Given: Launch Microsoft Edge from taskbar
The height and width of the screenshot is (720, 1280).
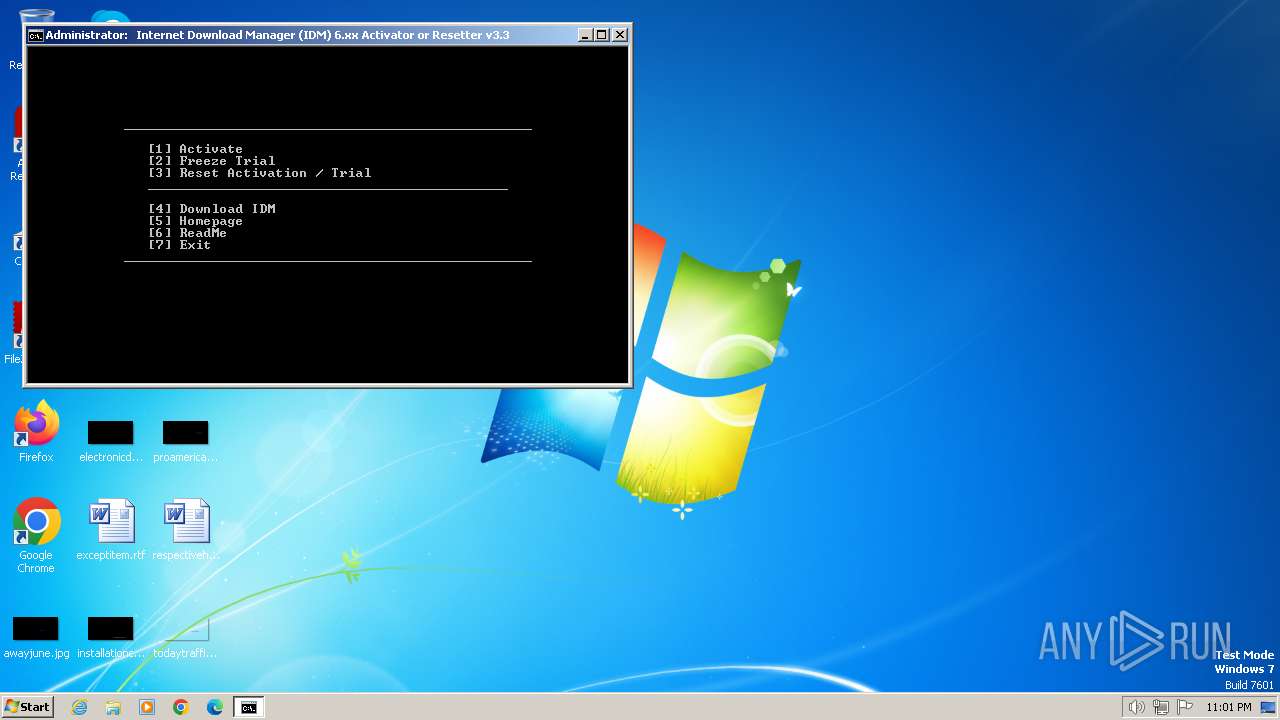Looking at the screenshot, I should click(x=215, y=707).
